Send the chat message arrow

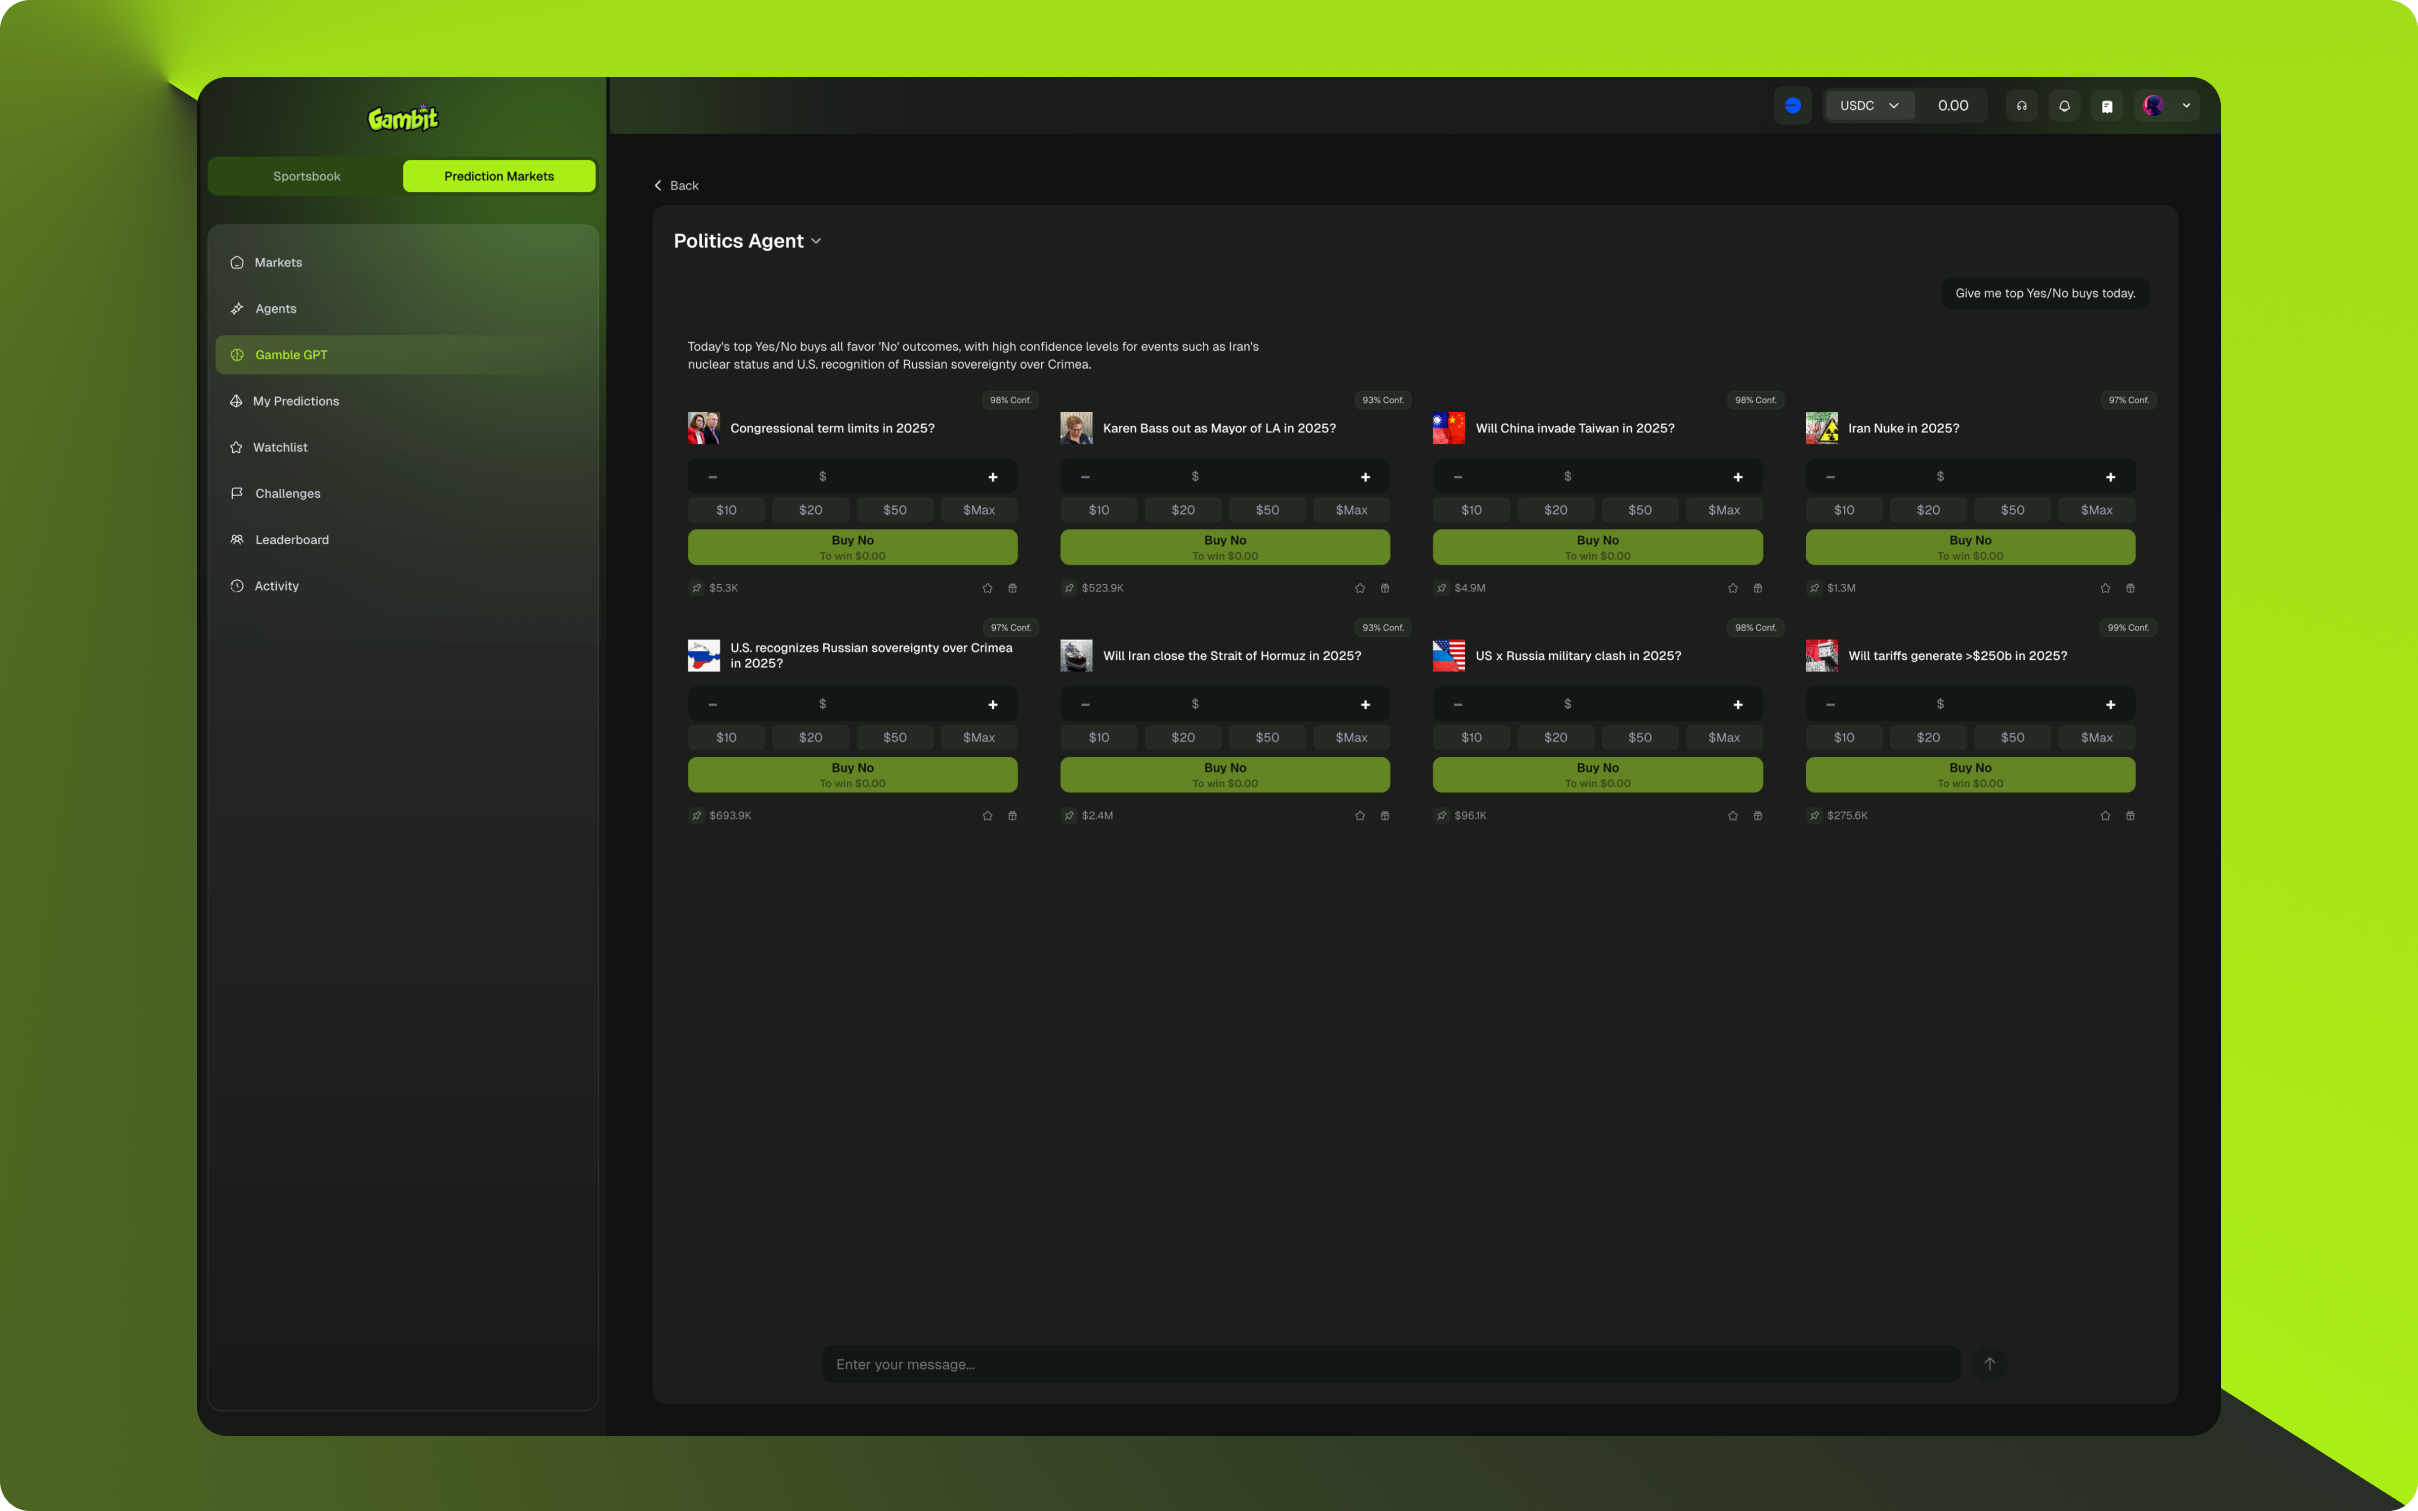(1989, 1364)
